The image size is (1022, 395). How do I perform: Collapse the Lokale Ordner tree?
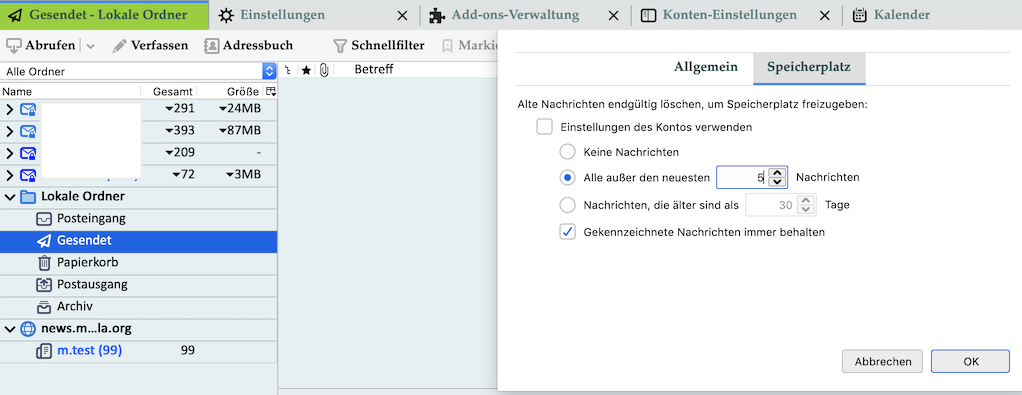click(9, 197)
